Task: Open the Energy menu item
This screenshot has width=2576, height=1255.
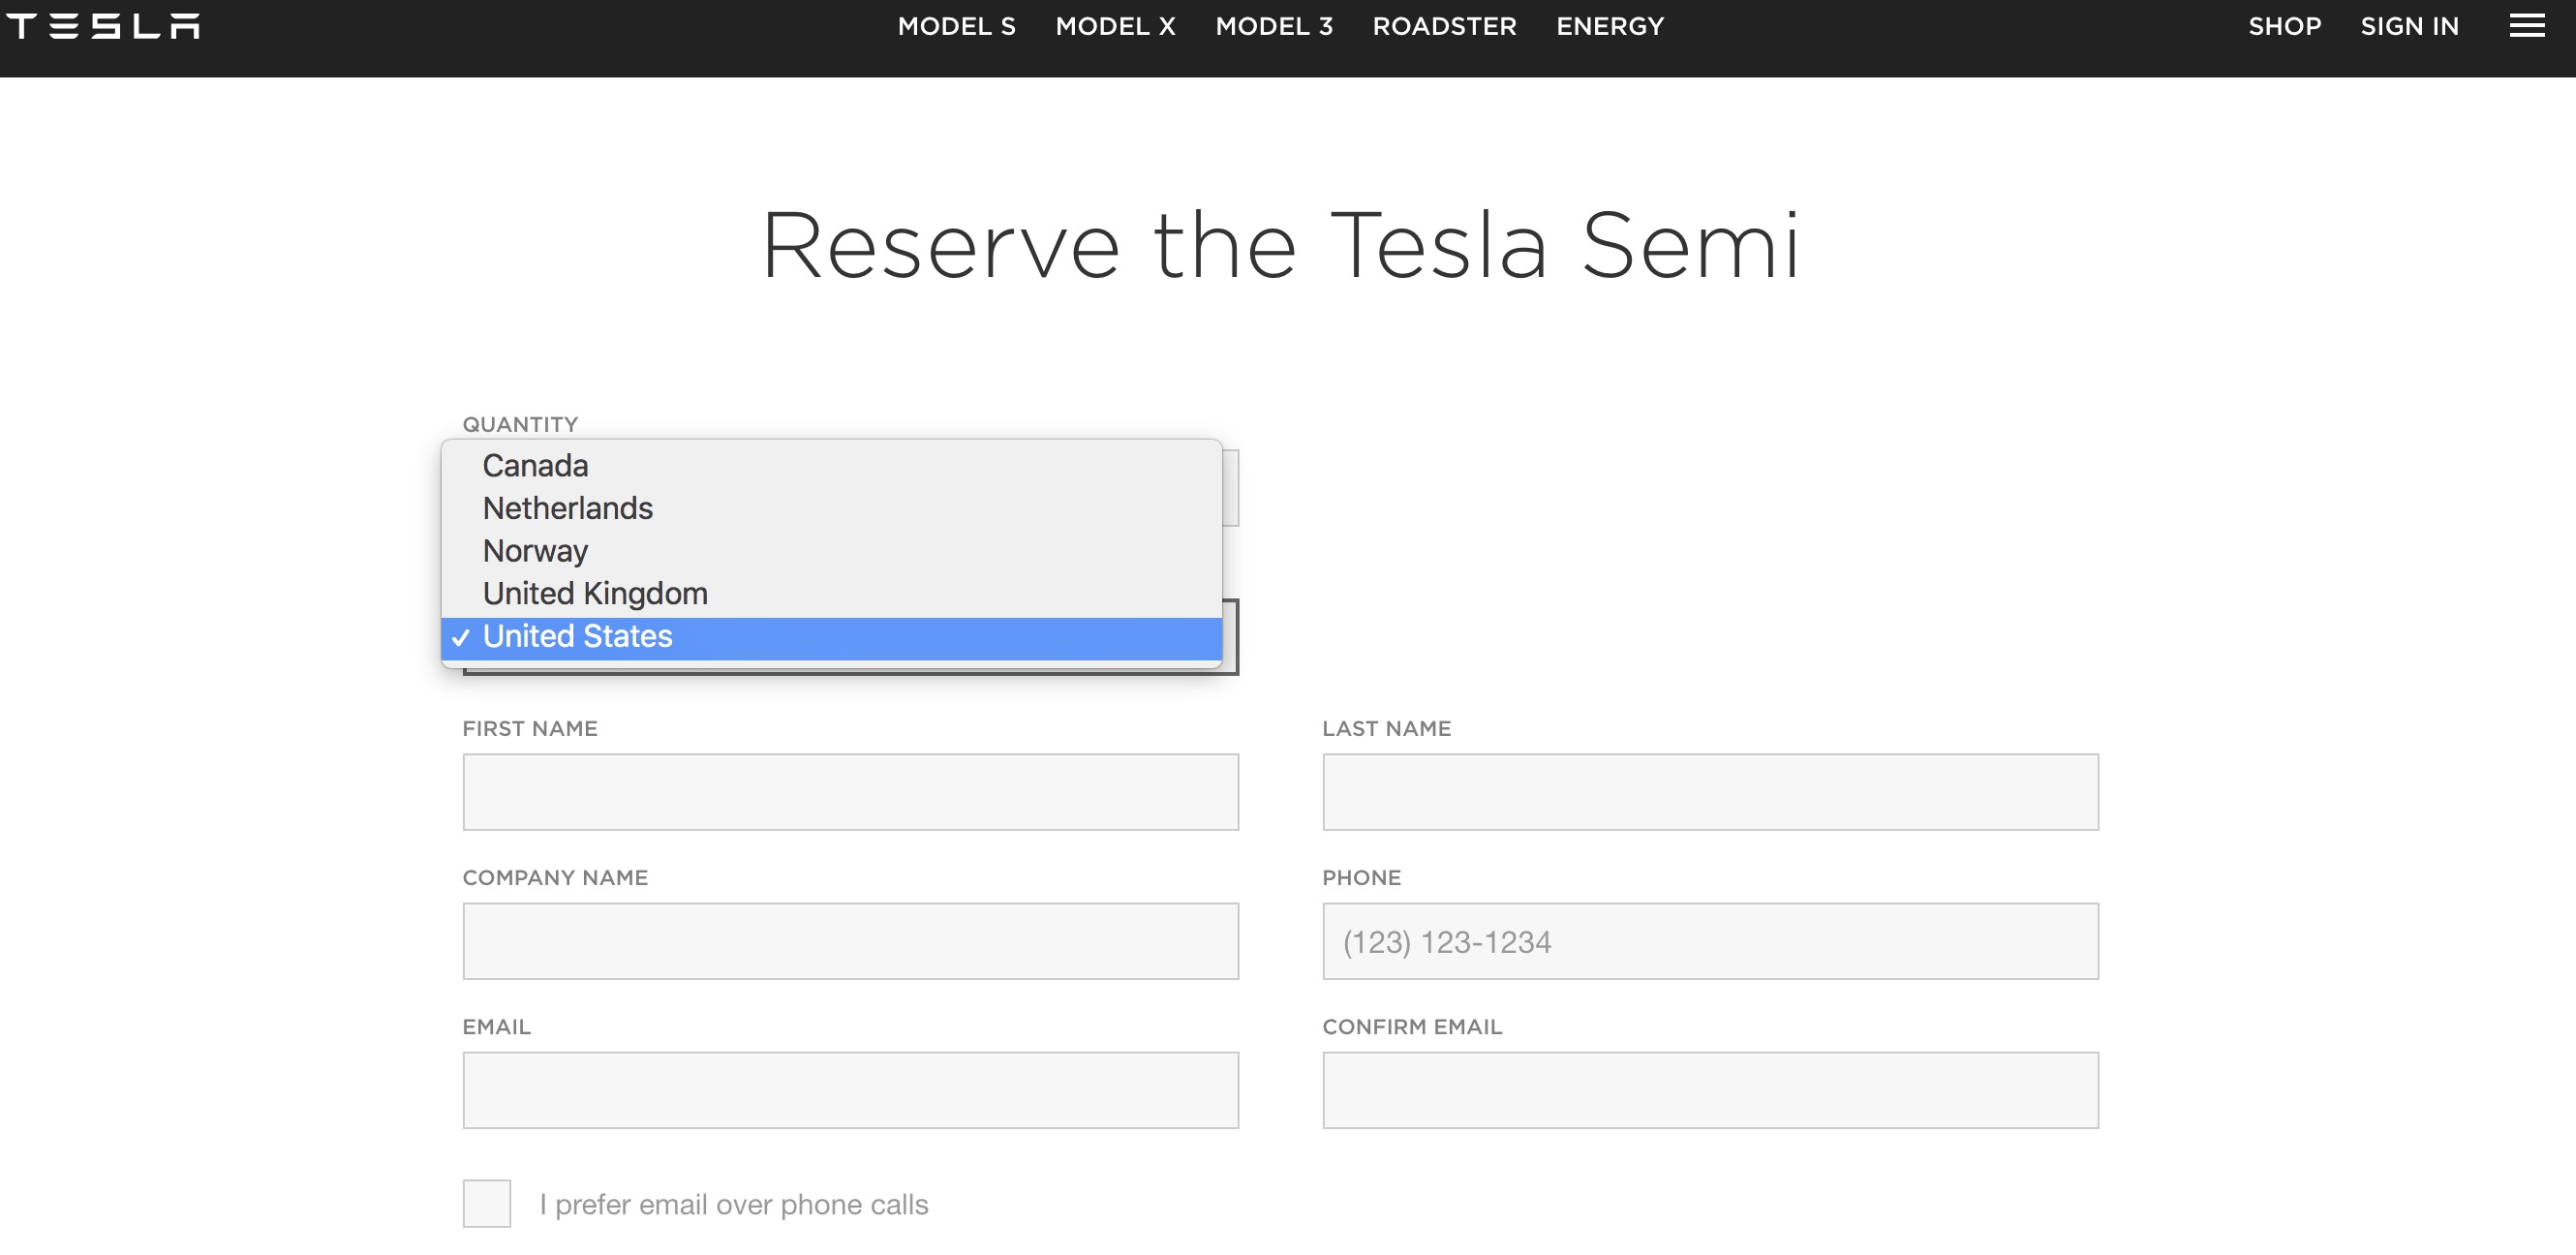Action: [1610, 26]
